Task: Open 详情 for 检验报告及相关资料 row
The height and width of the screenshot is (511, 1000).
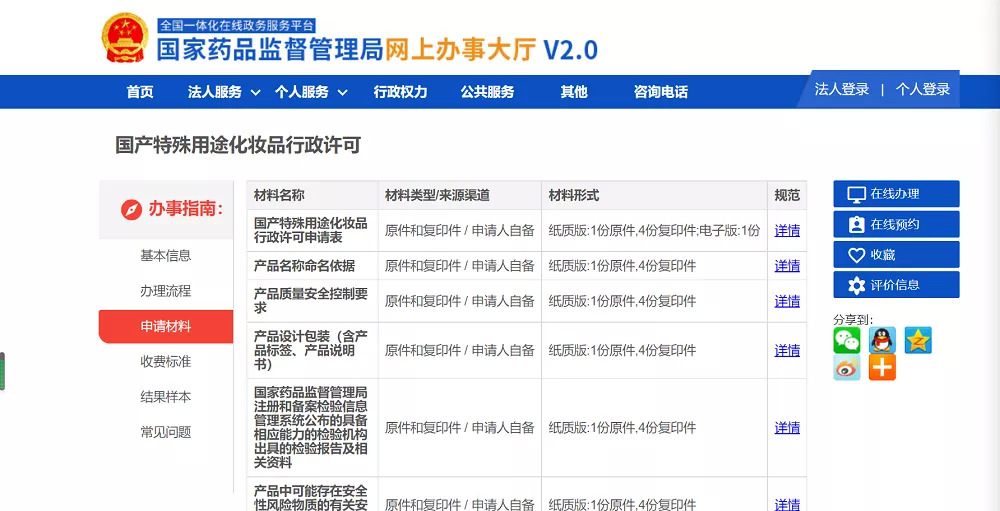Action: click(787, 428)
